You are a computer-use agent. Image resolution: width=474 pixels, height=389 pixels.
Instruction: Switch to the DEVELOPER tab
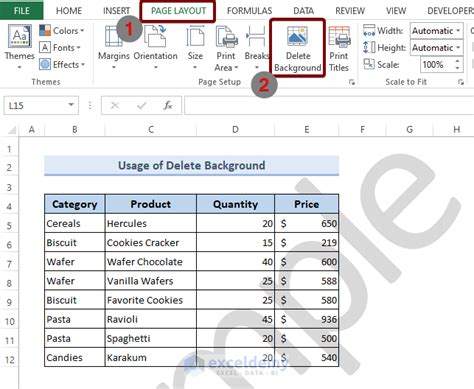tap(450, 11)
